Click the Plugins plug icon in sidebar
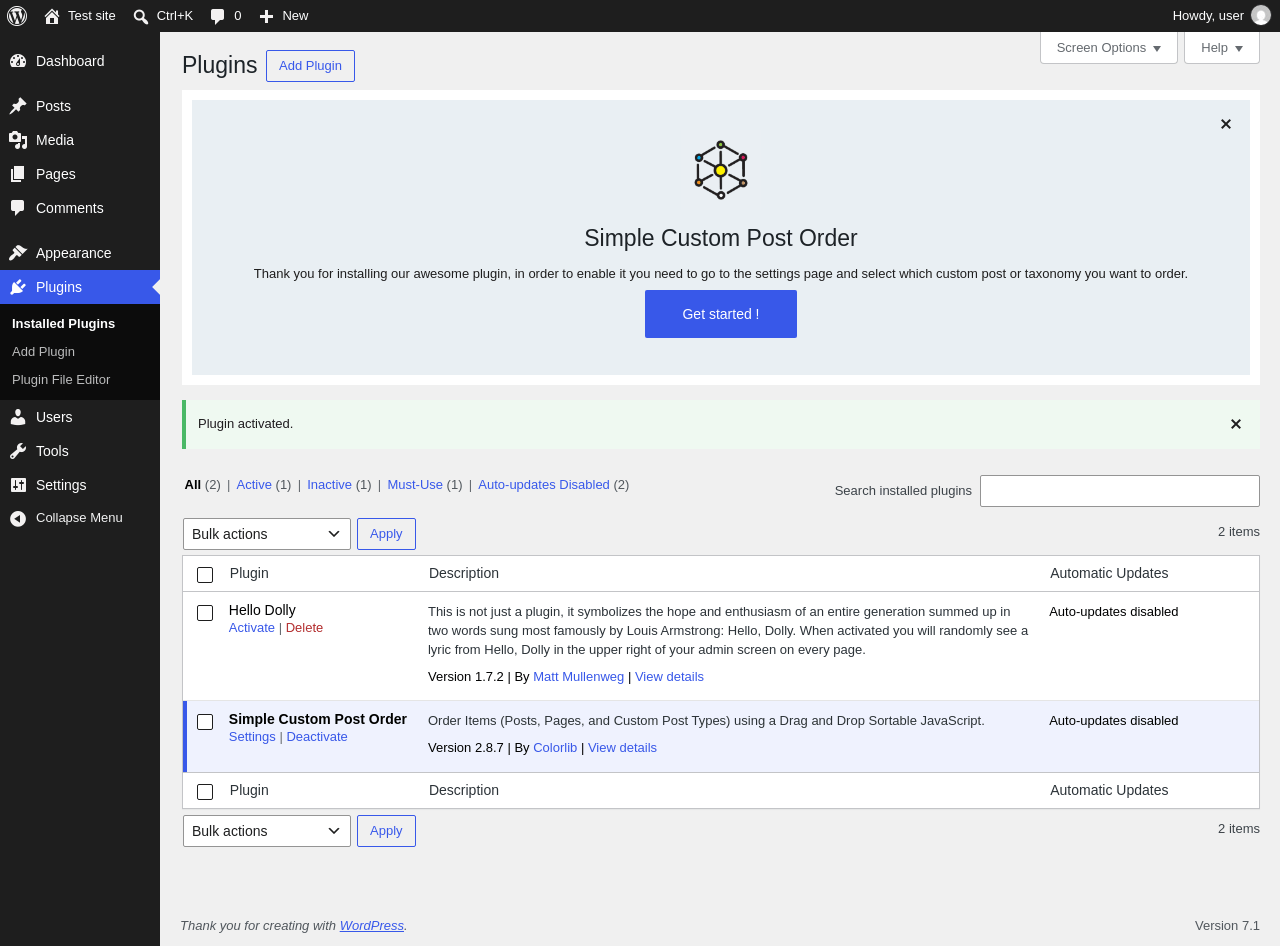 click(x=18, y=287)
